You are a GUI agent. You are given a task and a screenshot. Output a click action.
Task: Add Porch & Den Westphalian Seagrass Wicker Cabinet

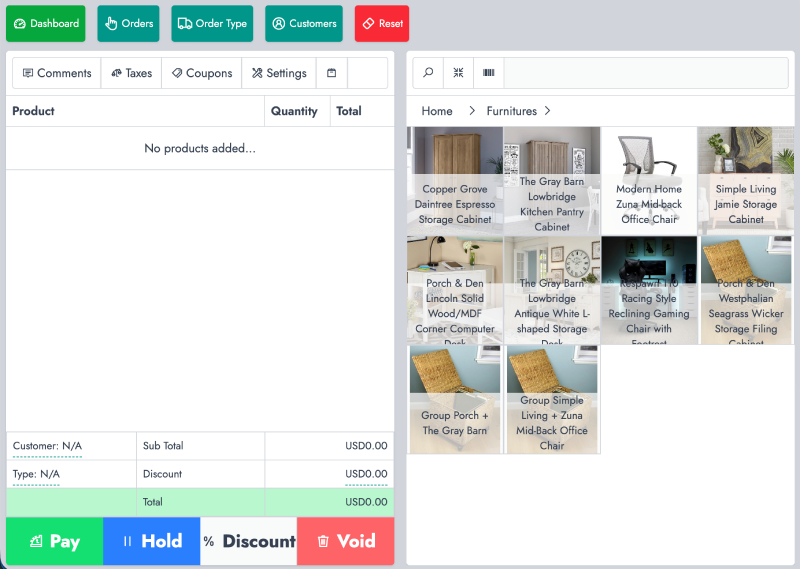click(x=746, y=290)
